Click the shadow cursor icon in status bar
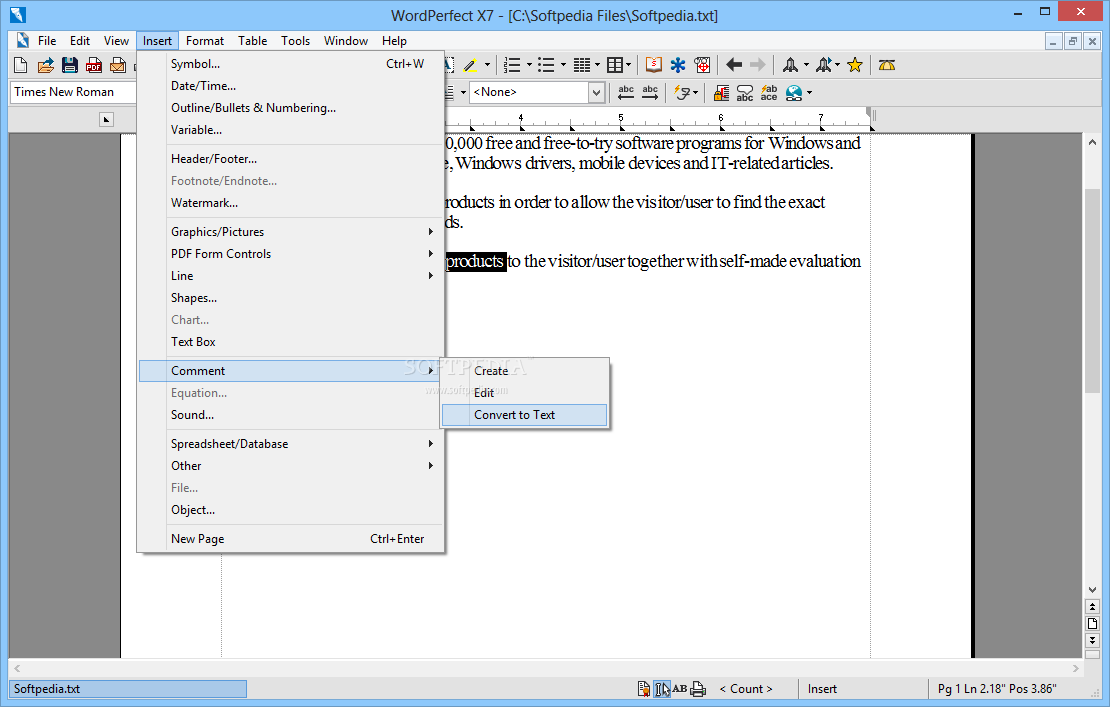This screenshot has width=1110, height=707. point(662,689)
